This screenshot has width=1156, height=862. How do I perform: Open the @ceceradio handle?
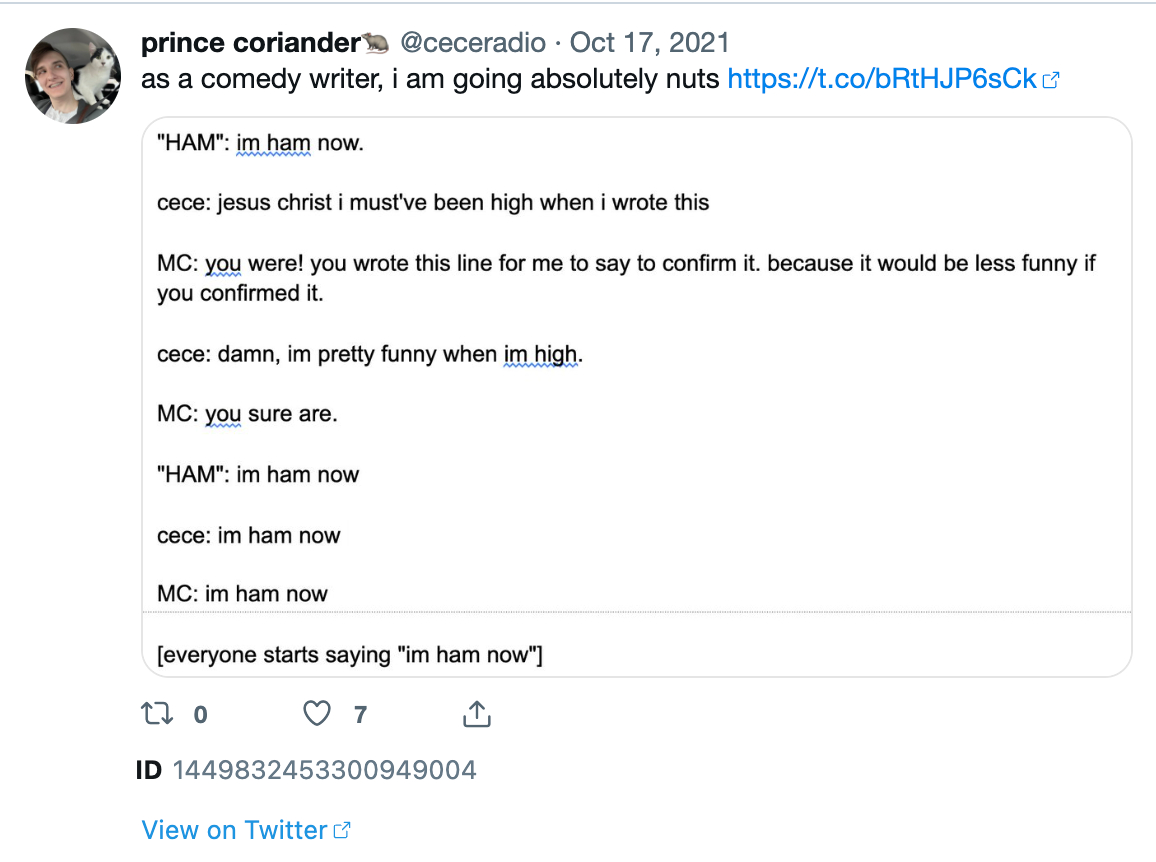click(473, 43)
